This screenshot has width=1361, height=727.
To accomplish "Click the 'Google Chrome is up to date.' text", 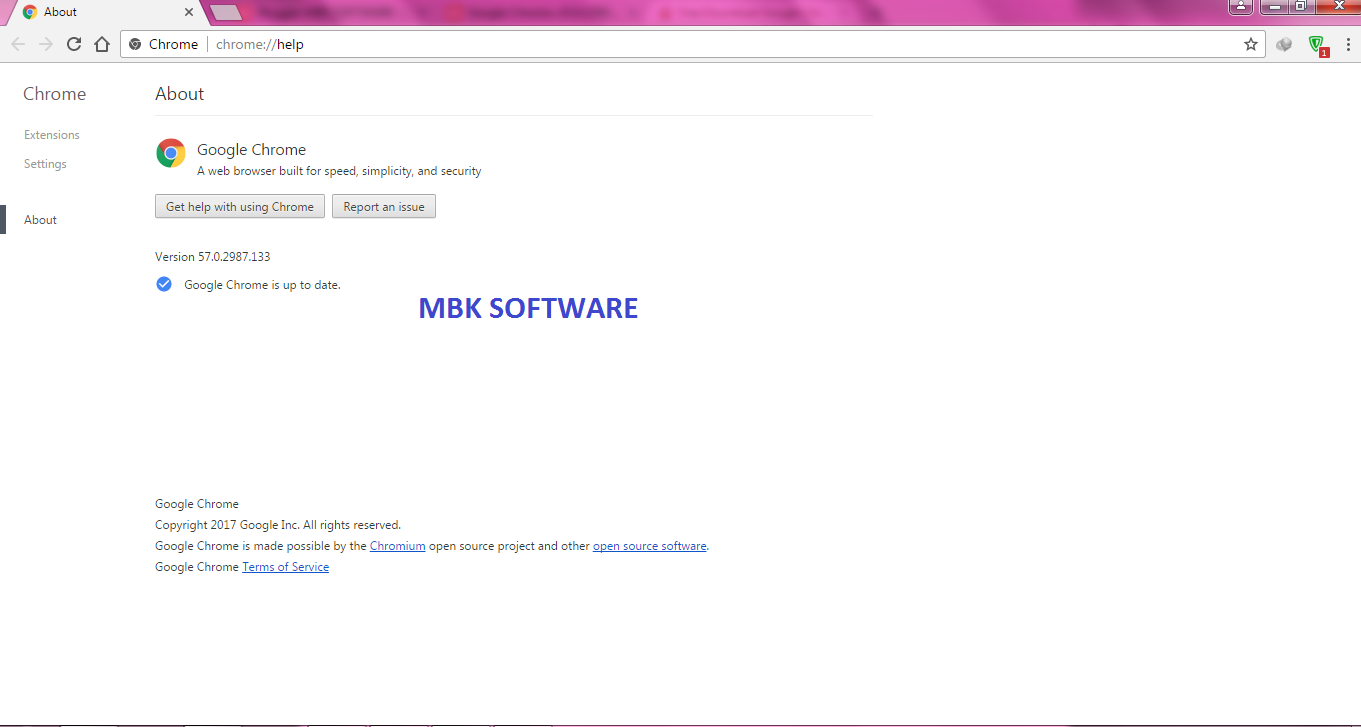I will [262, 285].
